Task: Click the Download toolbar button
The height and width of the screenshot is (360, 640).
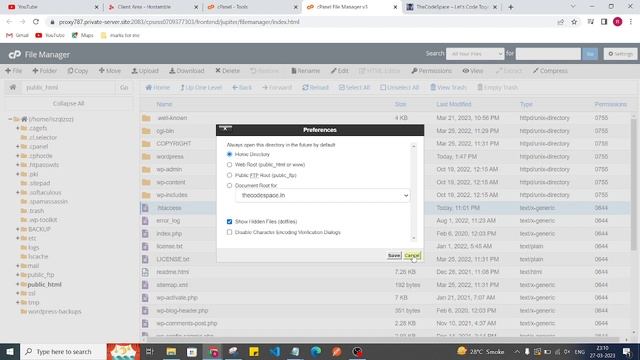Action: pyautogui.click(x=187, y=71)
